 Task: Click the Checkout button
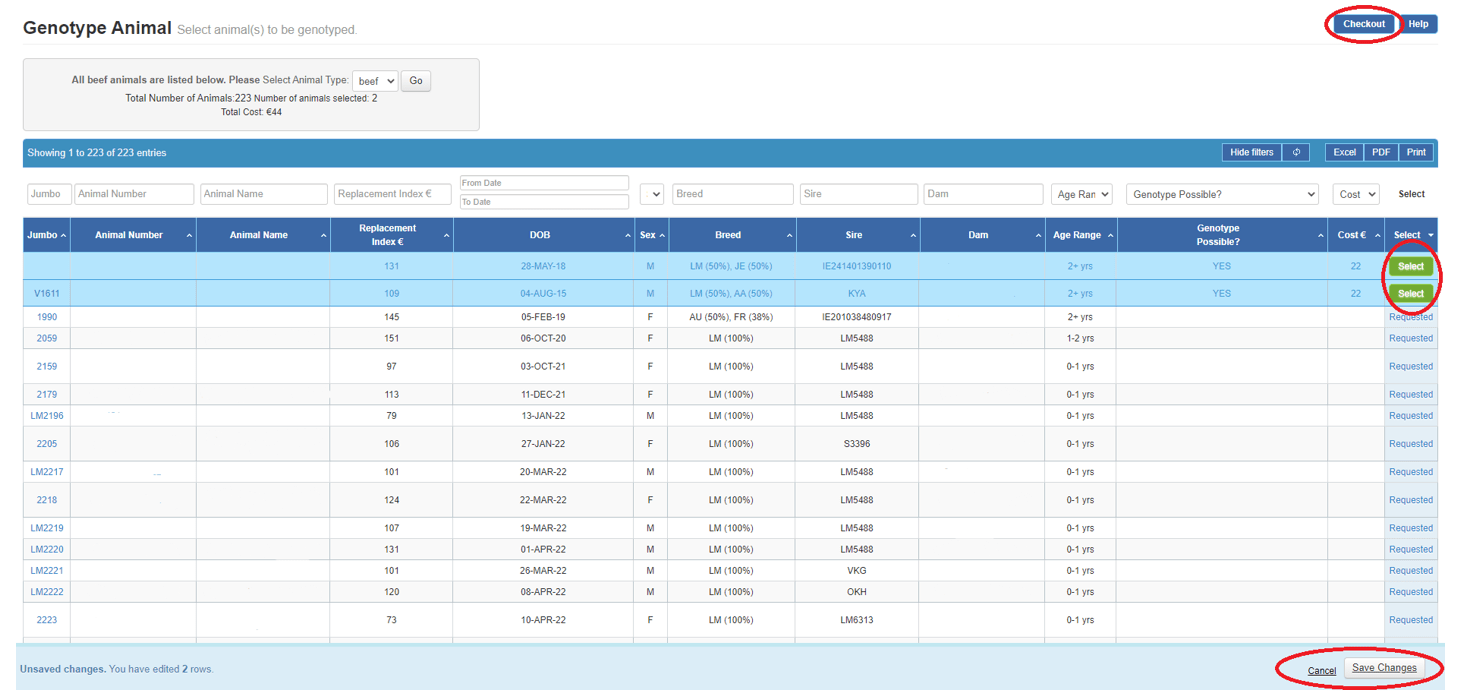(x=1364, y=24)
